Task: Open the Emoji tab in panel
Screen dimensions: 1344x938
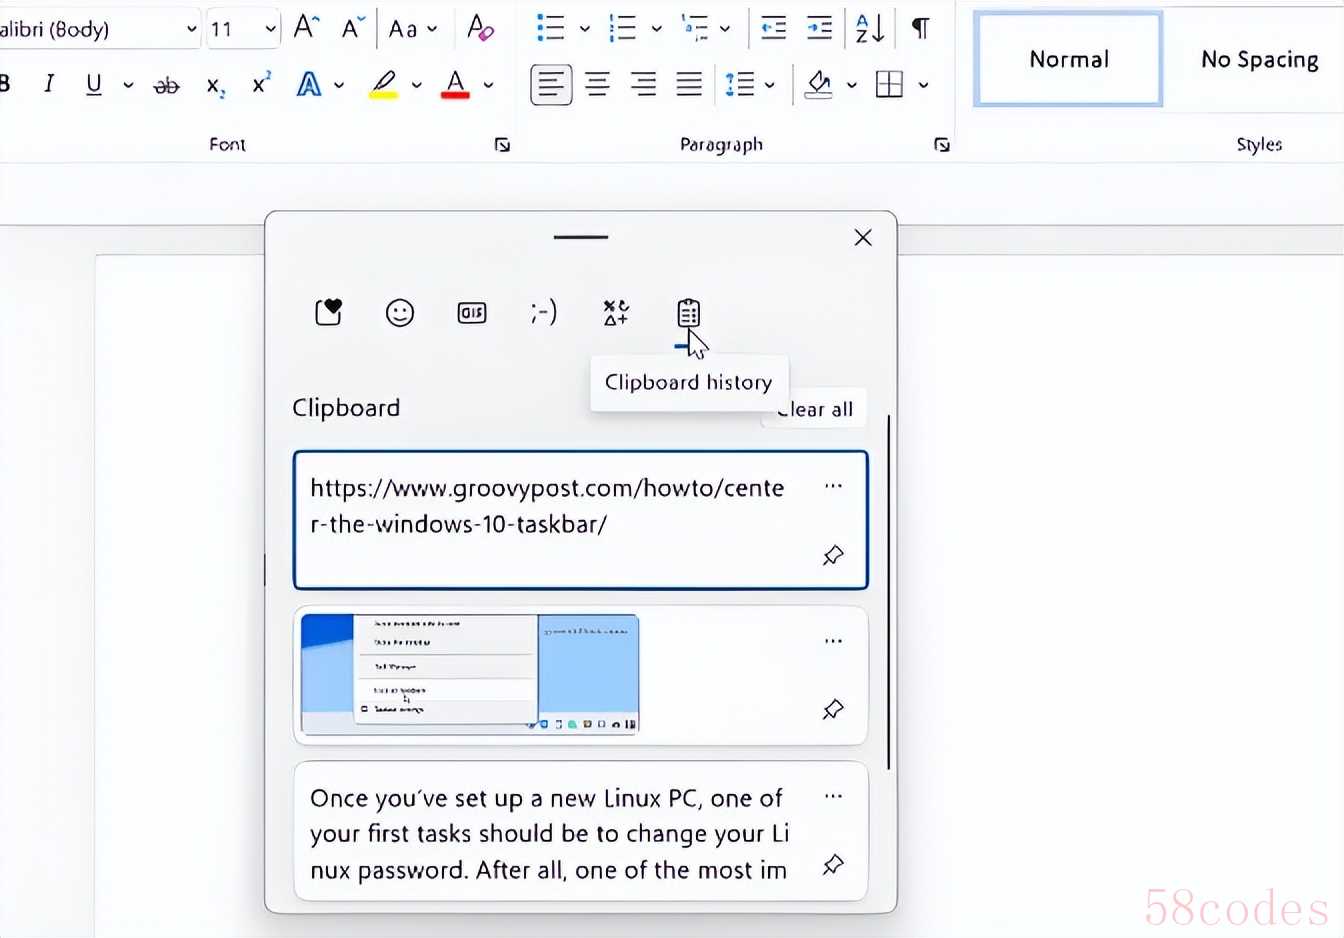Action: (x=400, y=313)
